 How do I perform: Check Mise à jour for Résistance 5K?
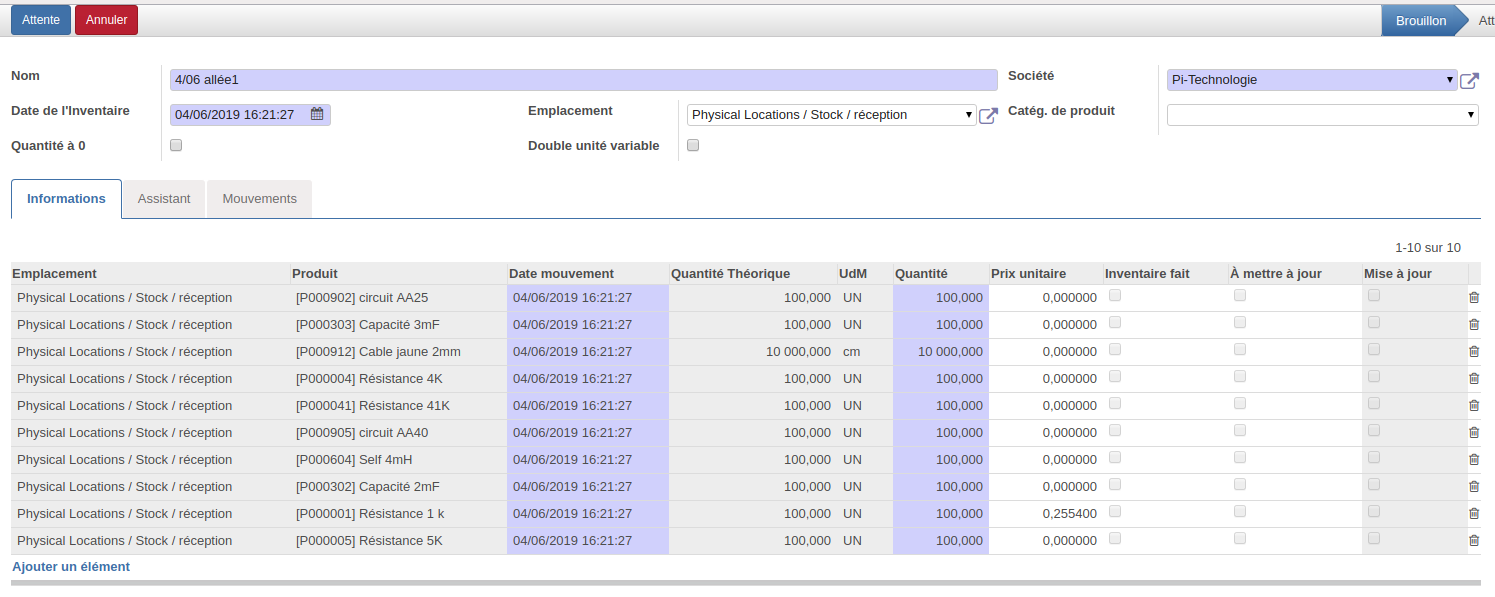[1374, 538]
